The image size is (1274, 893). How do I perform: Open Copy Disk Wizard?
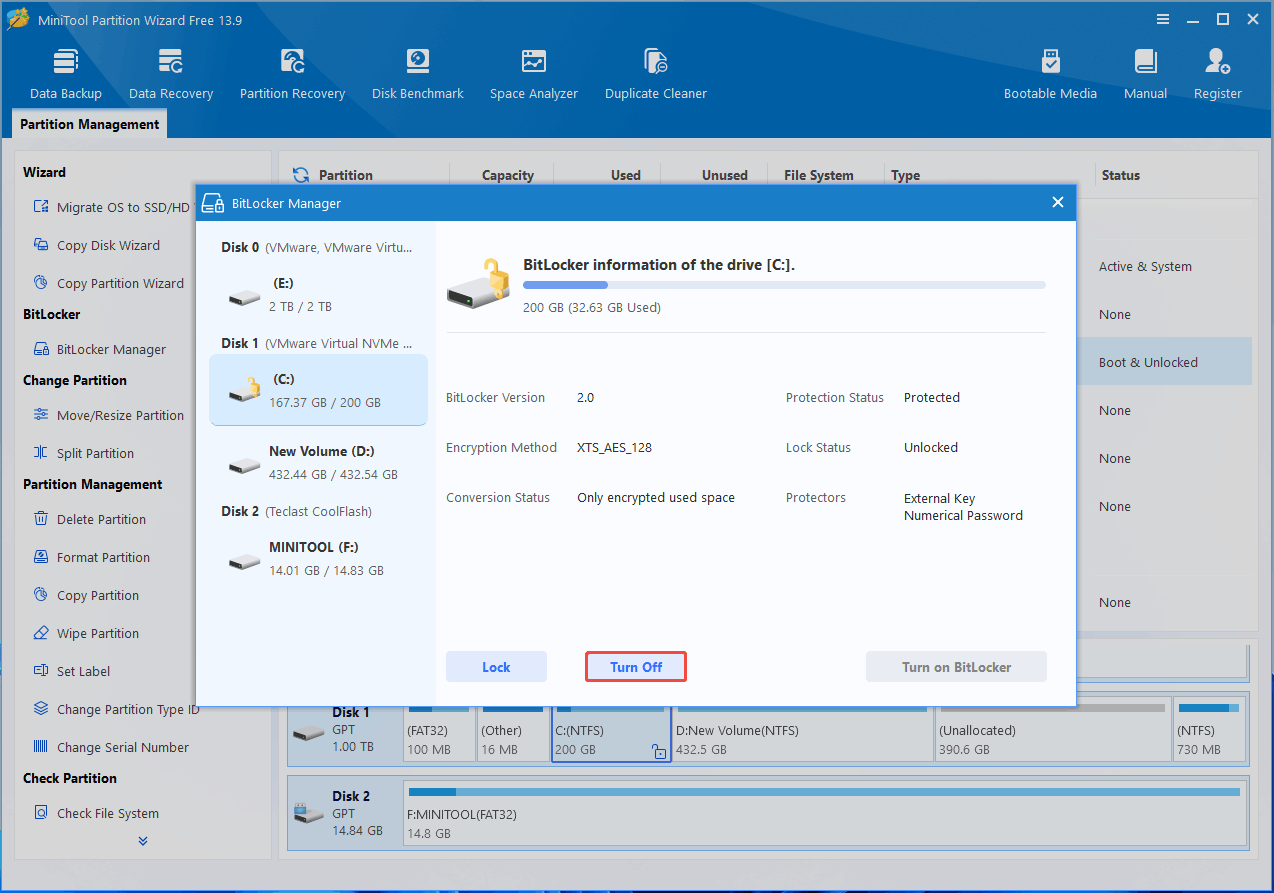coord(96,245)
